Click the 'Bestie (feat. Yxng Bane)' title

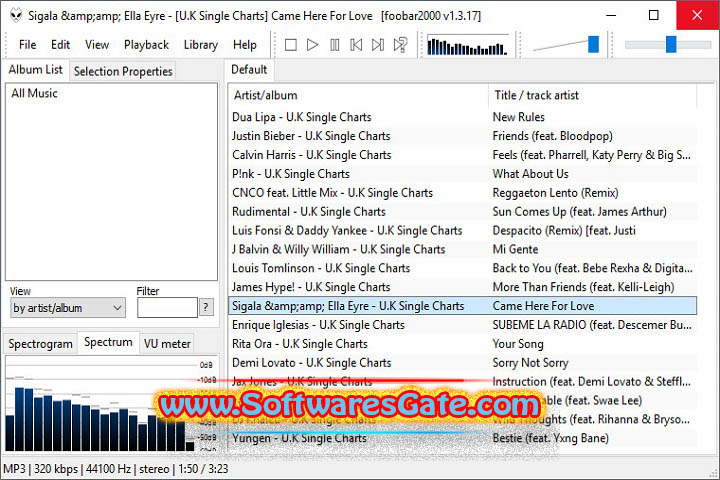click(x=551, y=438)
